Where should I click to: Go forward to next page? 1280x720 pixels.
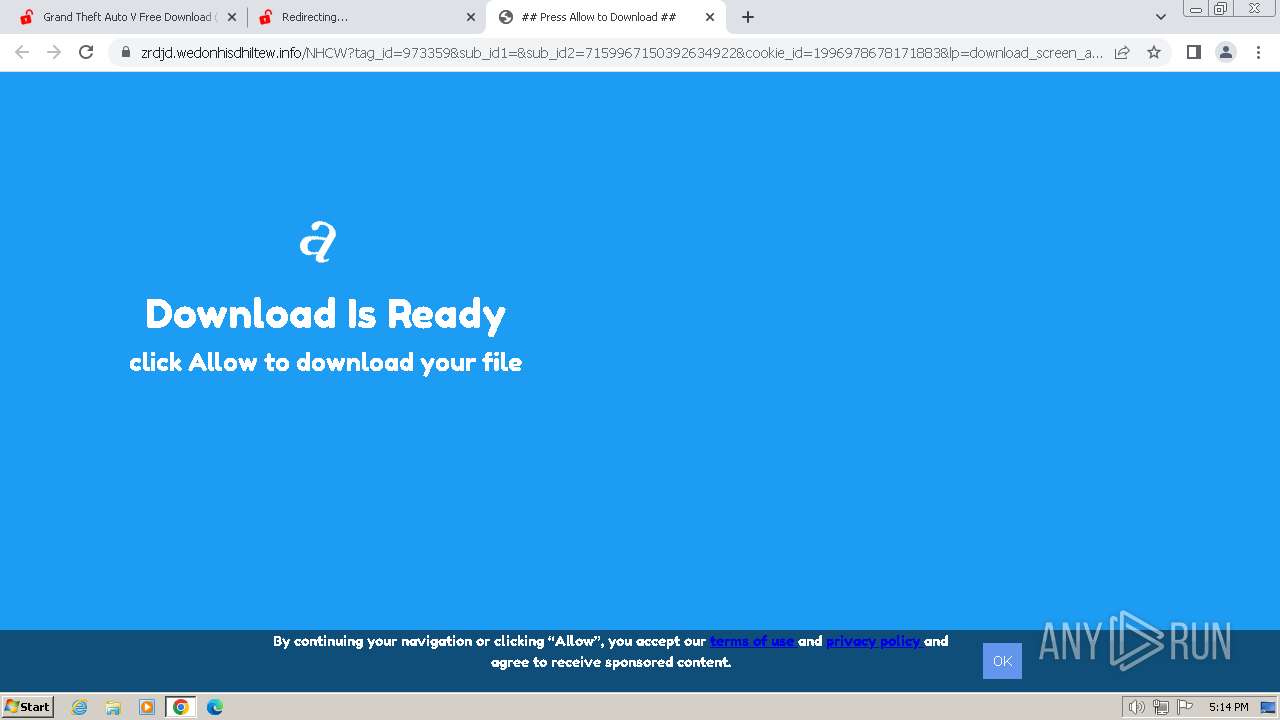click(x=54, y=52)
